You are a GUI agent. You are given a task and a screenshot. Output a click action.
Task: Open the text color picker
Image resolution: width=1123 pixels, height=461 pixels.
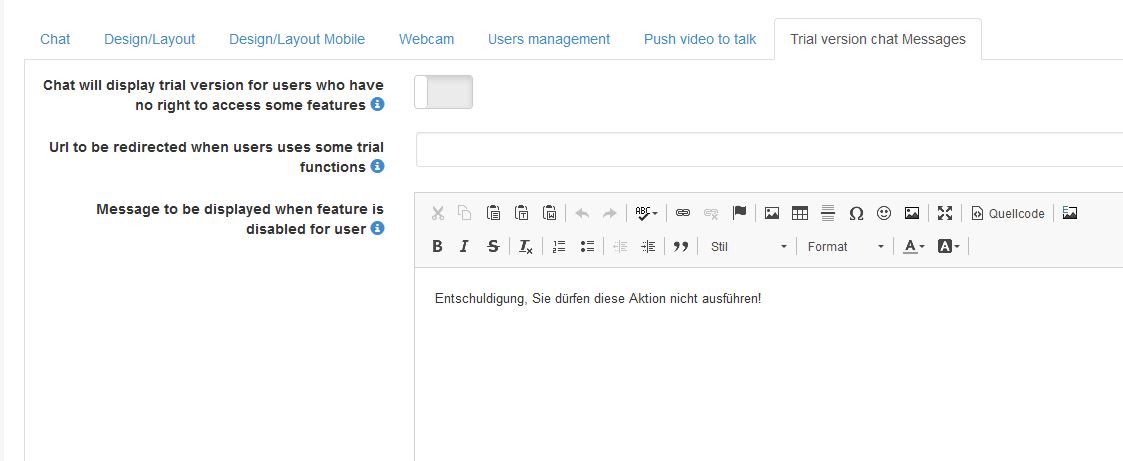[x=913, y=247]
